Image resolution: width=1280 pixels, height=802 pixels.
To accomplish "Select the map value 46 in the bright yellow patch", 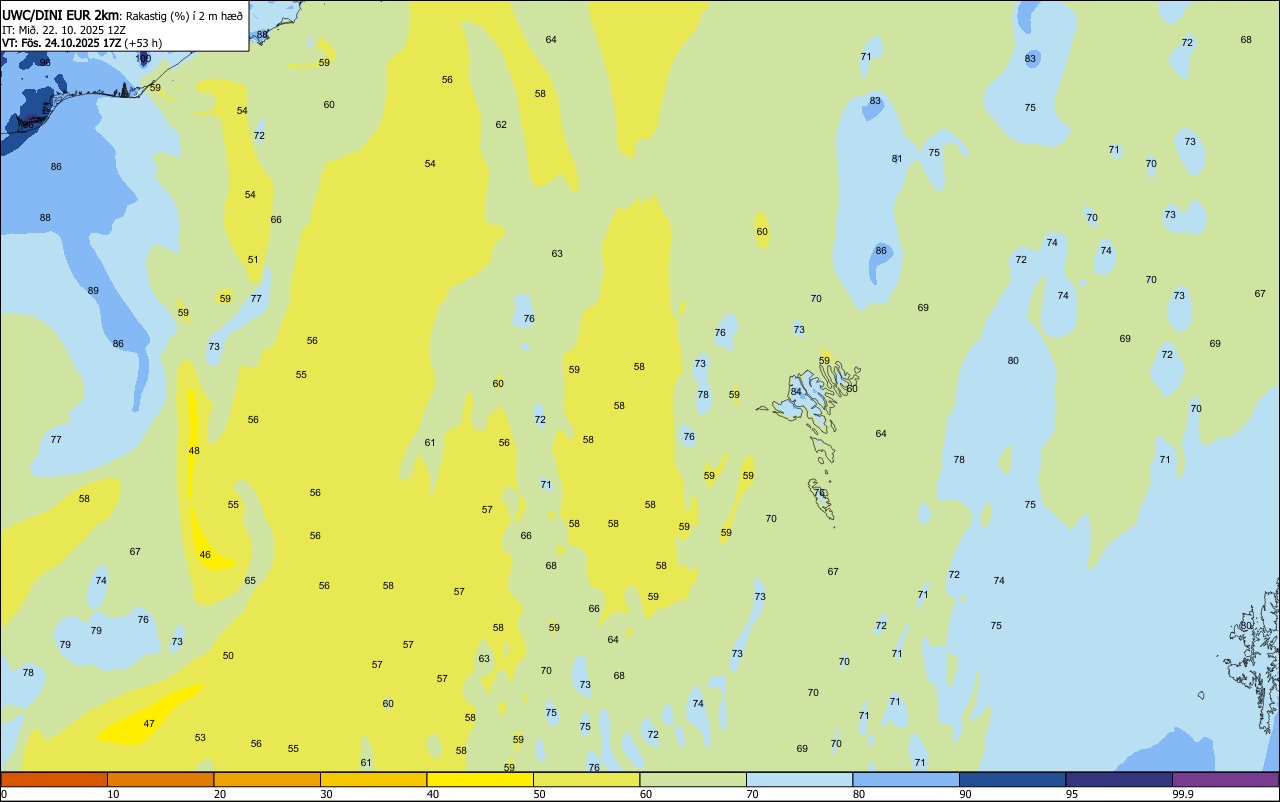I will 205,555.
